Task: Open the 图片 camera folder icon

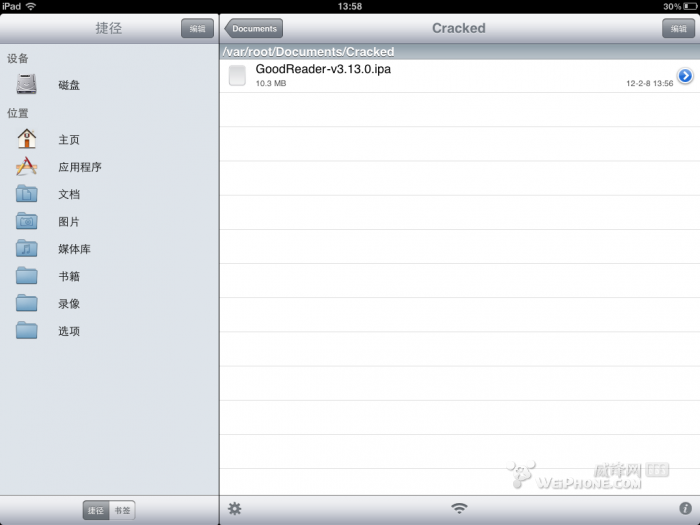Action: [x=26, y=221]
